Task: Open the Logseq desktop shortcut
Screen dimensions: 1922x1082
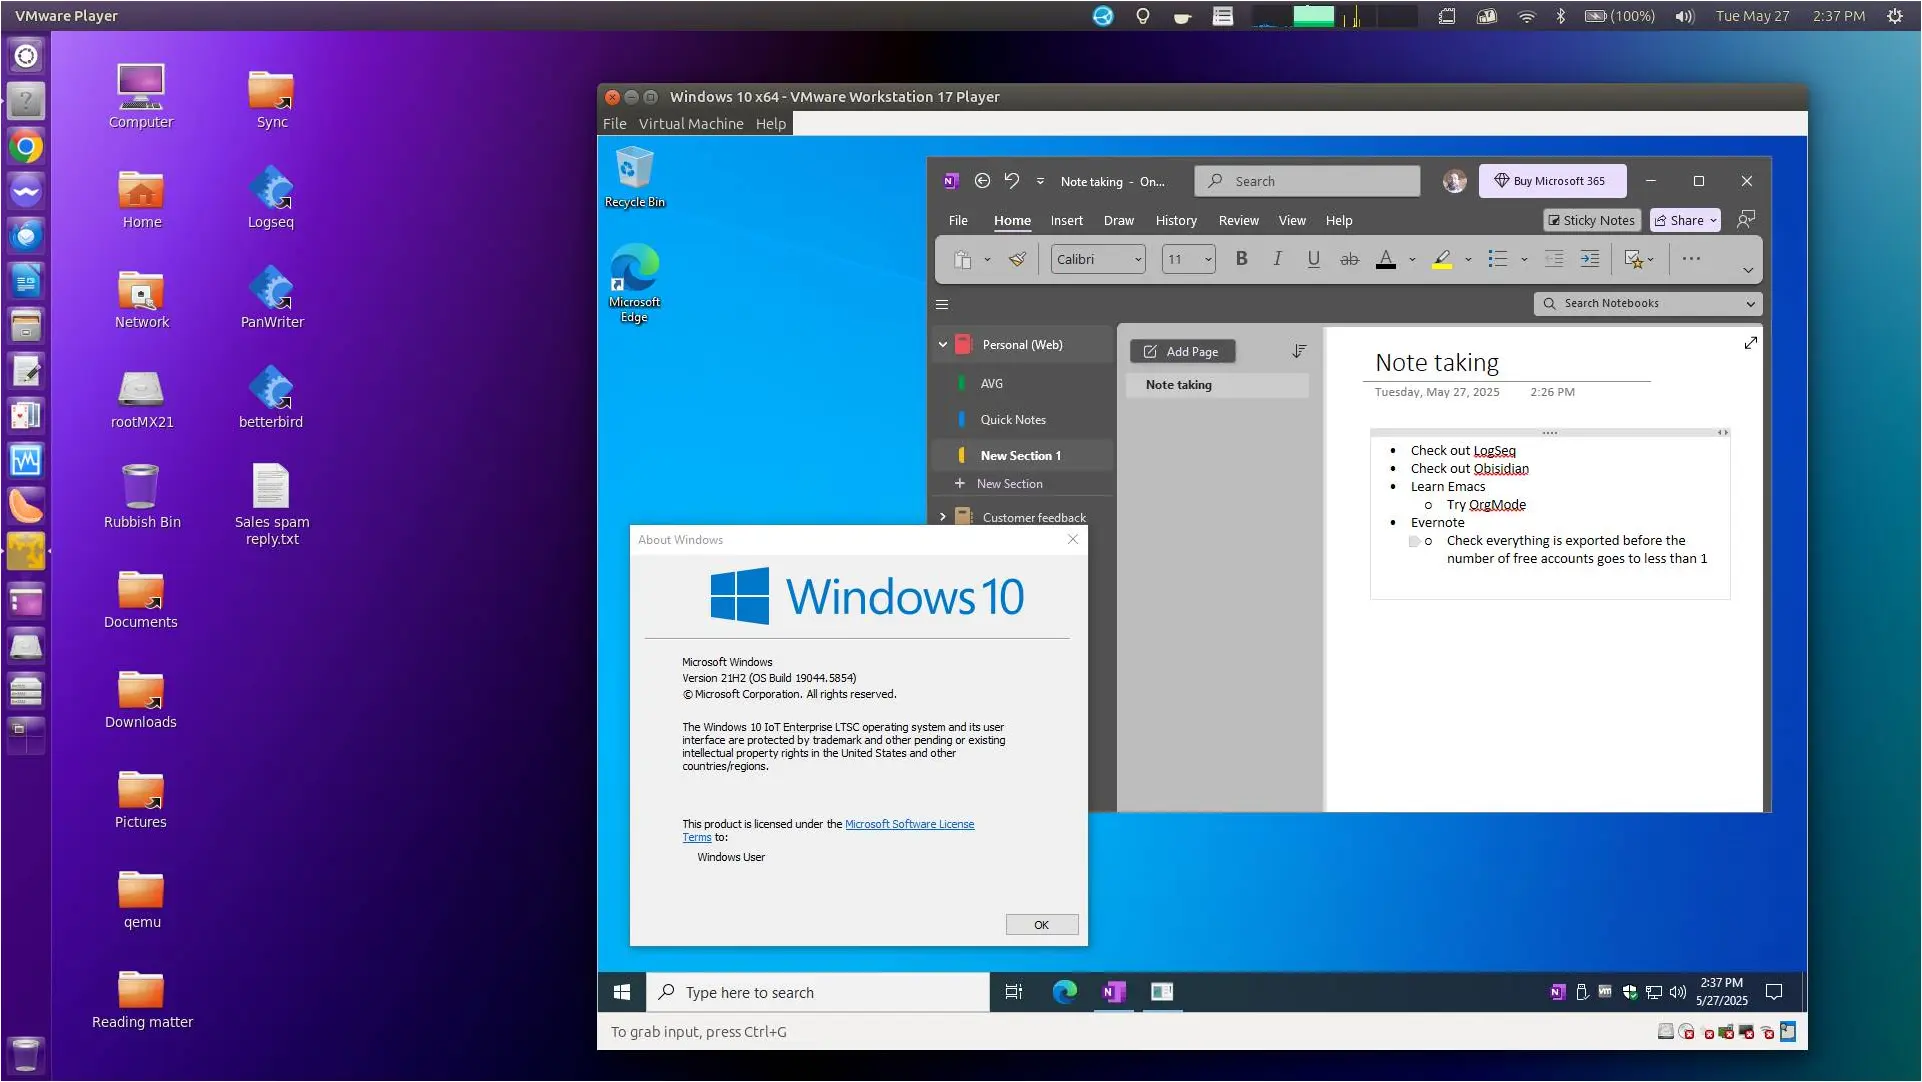Action: [271, 198]
